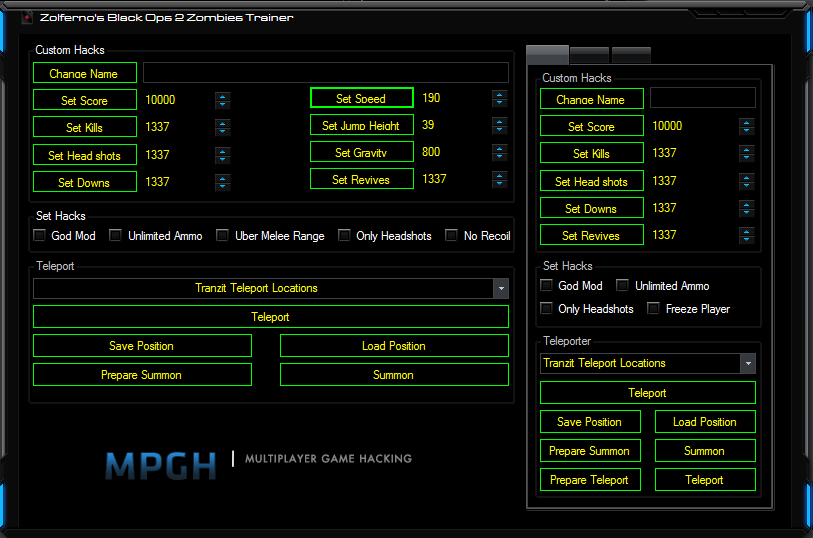813x538 pixels.
Task: Switch to the second tab above the right panel
Action: click(x=589, y=55)
